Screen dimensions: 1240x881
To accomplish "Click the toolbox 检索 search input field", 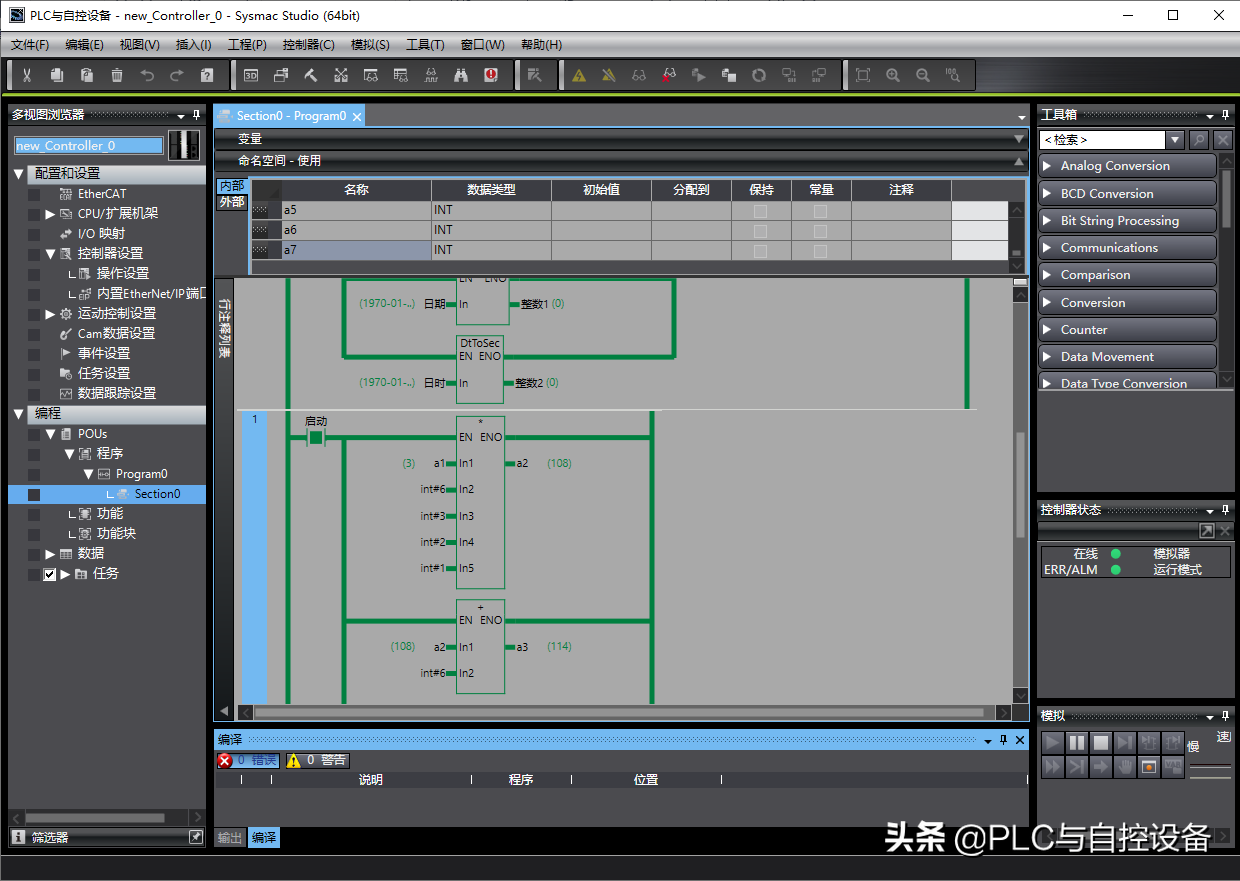I will [1102, 140].
